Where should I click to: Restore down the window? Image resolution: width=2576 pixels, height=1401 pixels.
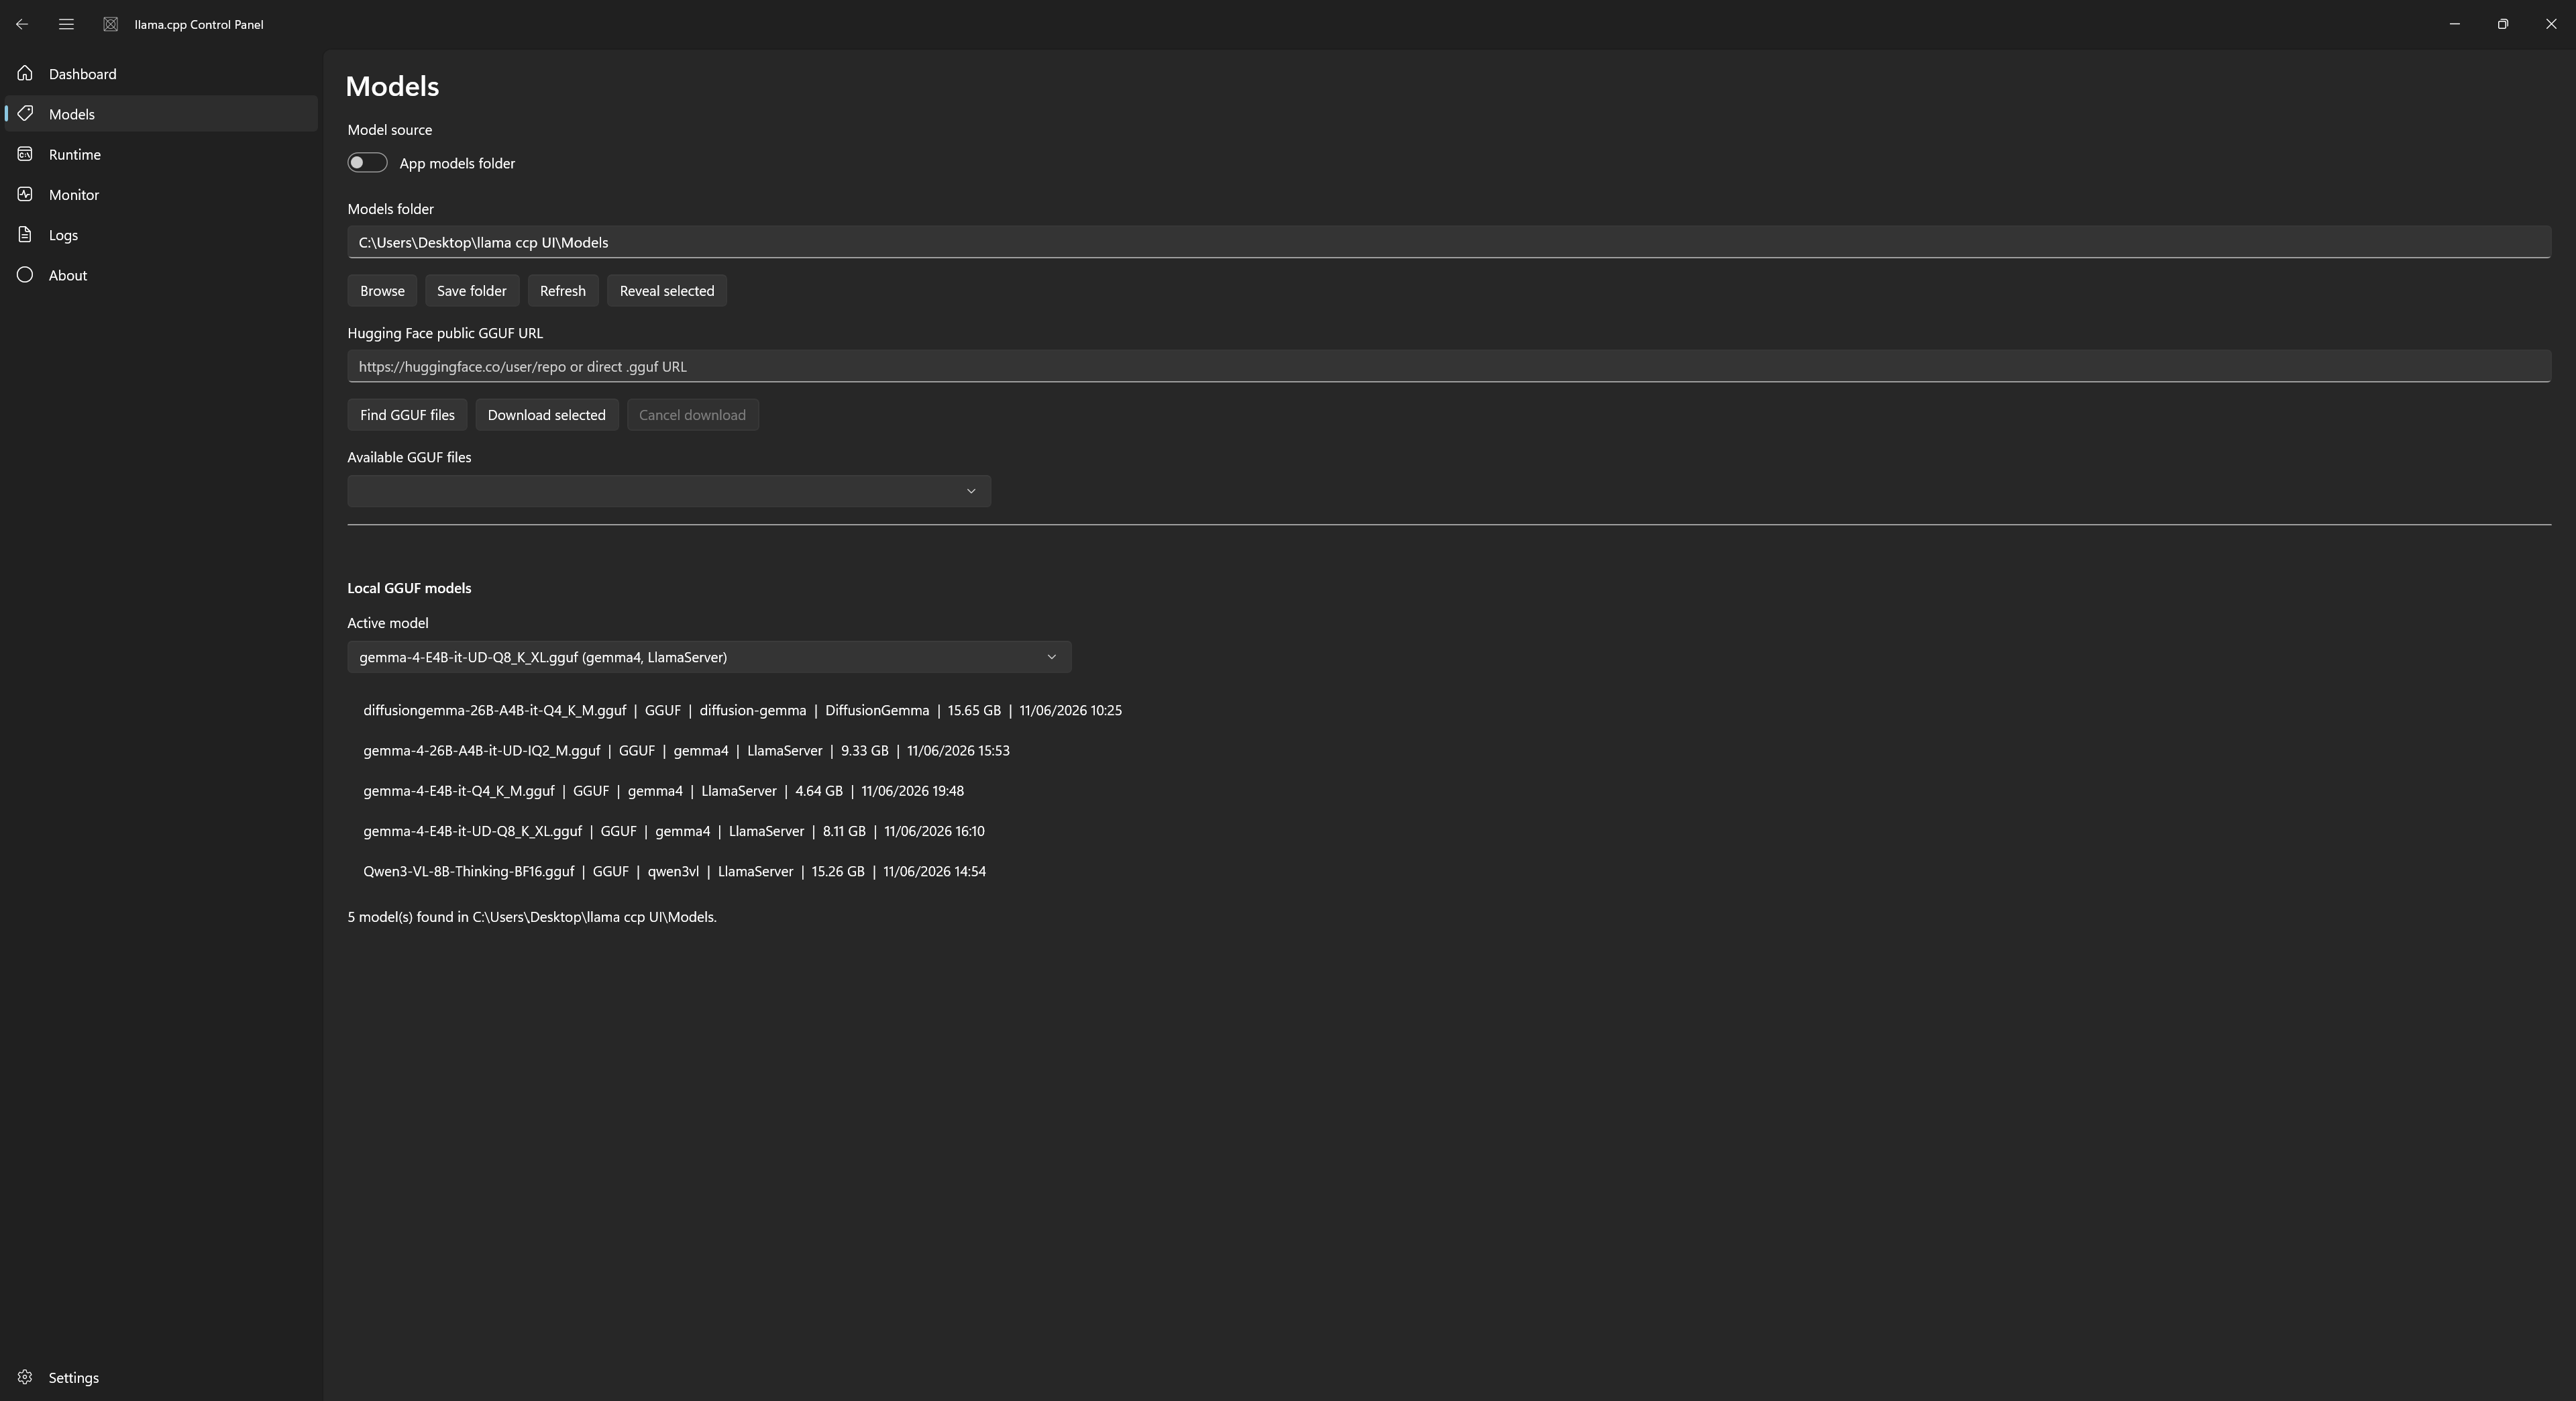point(2503,24)
